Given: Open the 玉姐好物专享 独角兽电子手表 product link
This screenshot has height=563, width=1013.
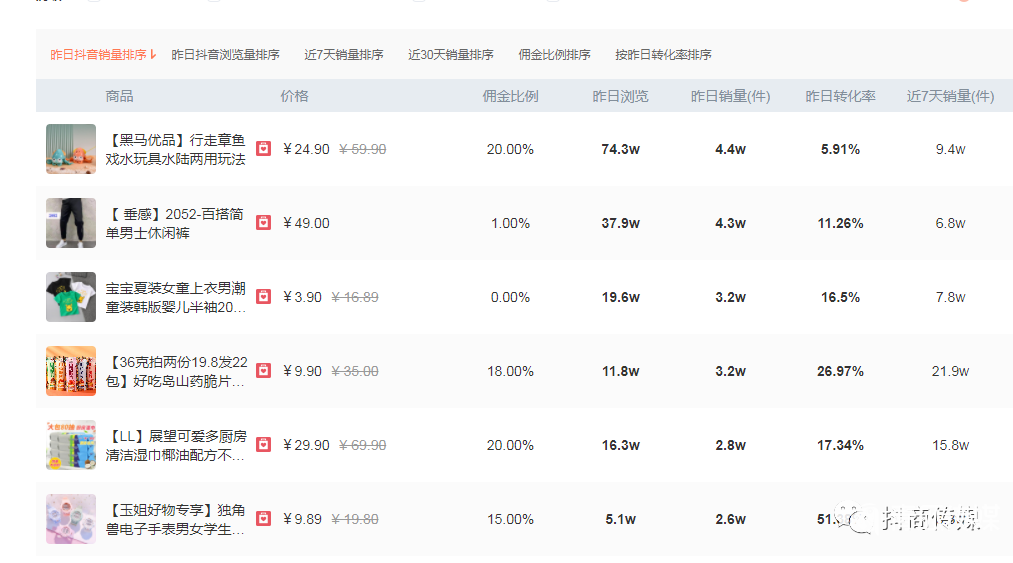Looking at the screenshot, I should (176, 519).
